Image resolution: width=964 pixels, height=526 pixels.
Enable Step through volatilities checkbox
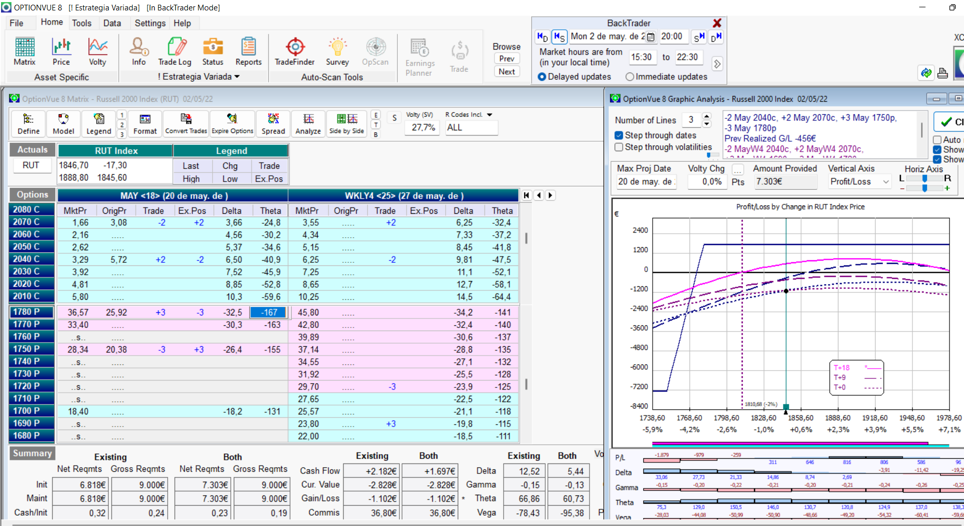click(619, 147)
